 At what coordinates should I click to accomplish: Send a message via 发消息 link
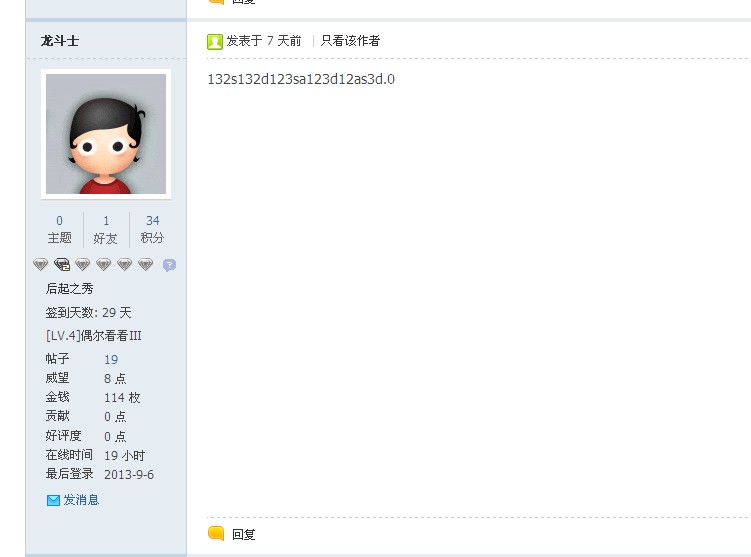(x=81, y=500)
